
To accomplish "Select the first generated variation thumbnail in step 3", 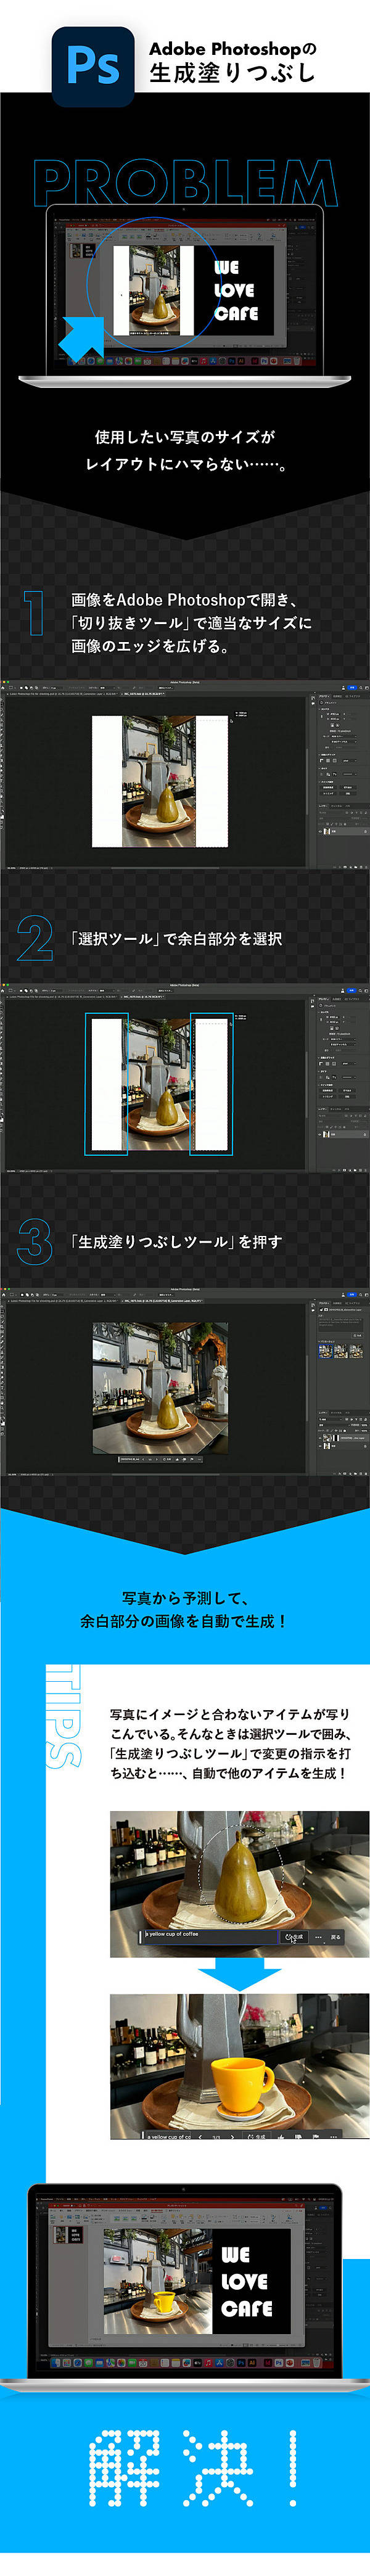I will (325, 1351).
